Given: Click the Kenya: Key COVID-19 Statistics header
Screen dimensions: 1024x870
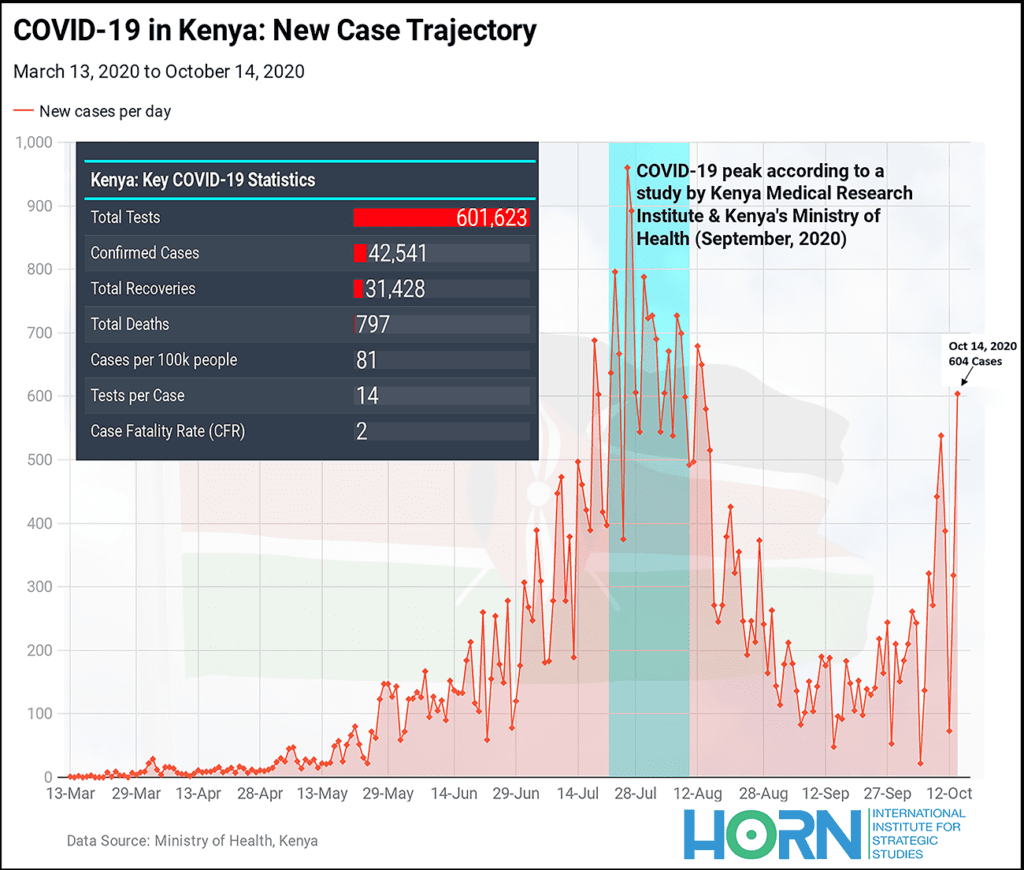Looking at the screenshot, I should [x=203, y=181].
